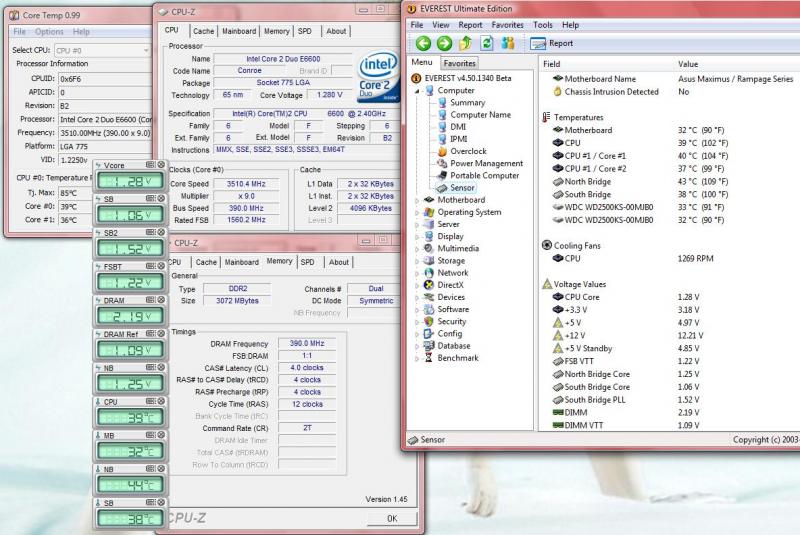
Task: Click the two-people icon in EVEREST toolbar
Action: (508, 43)
